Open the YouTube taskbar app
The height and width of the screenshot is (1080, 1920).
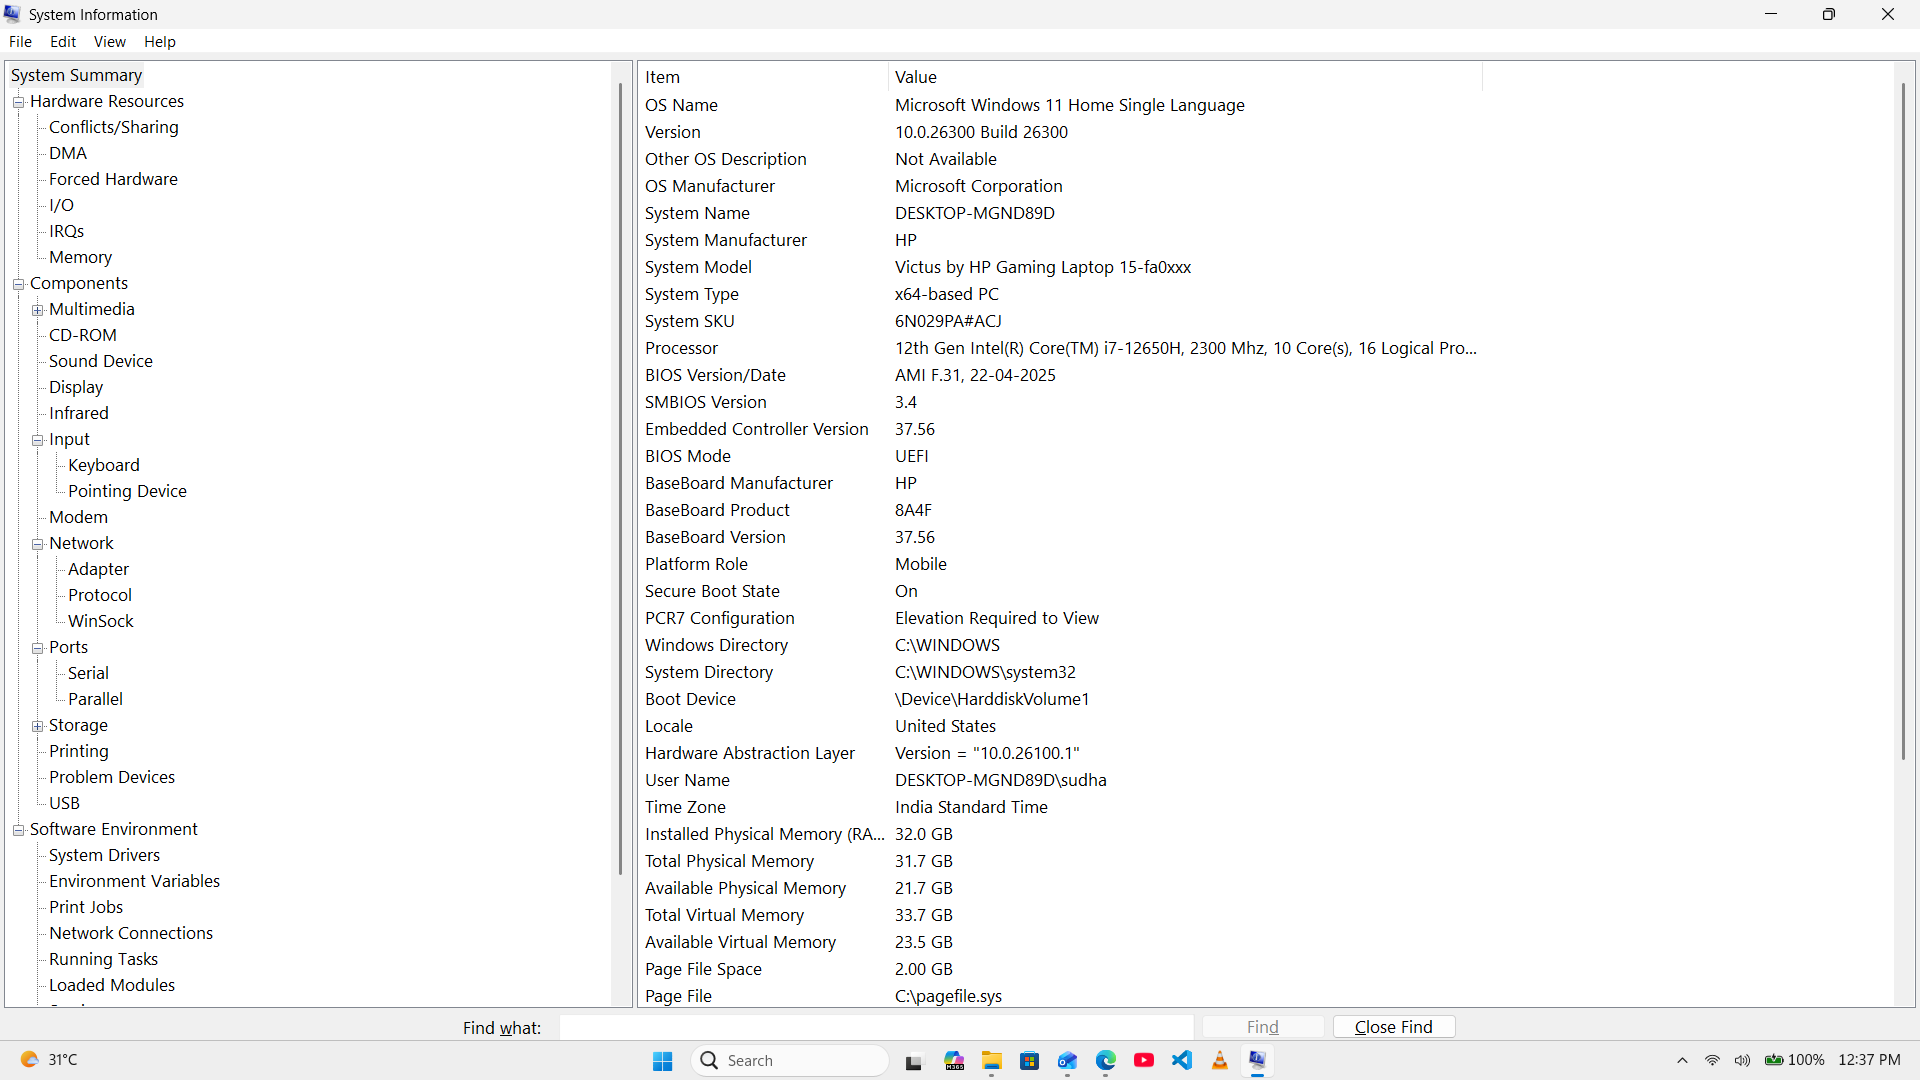(x=1144, y=1061)
